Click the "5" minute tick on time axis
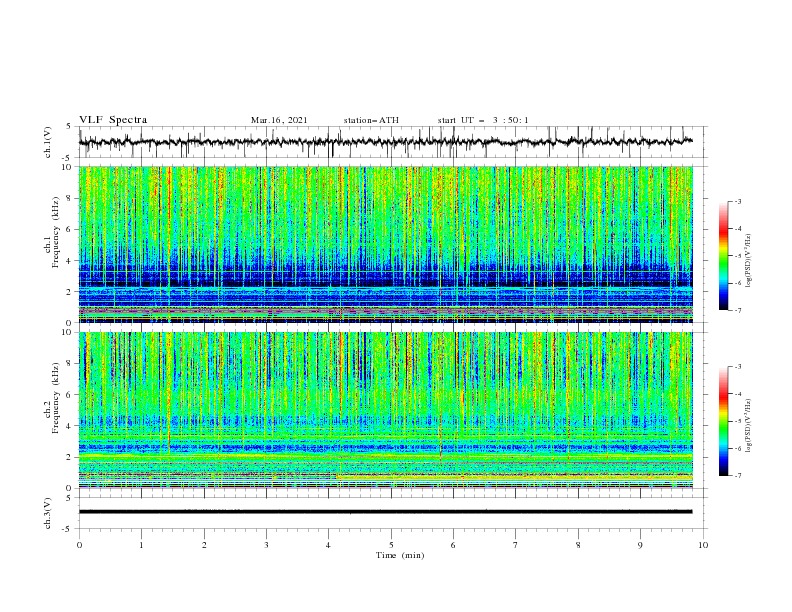792x612 pixels. point(391,545)
